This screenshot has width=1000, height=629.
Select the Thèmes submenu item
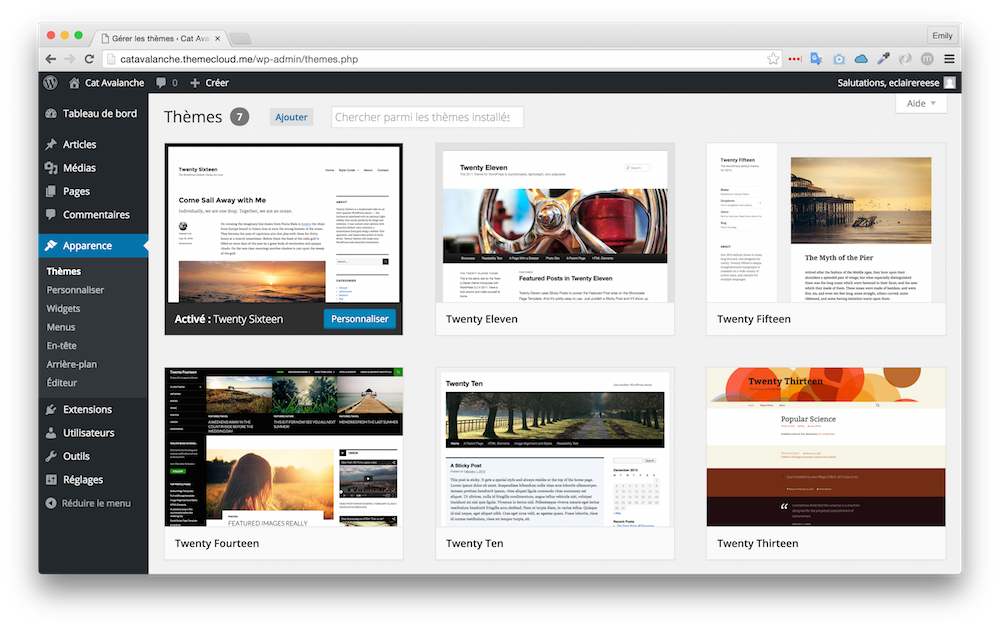tap(64, 271)
